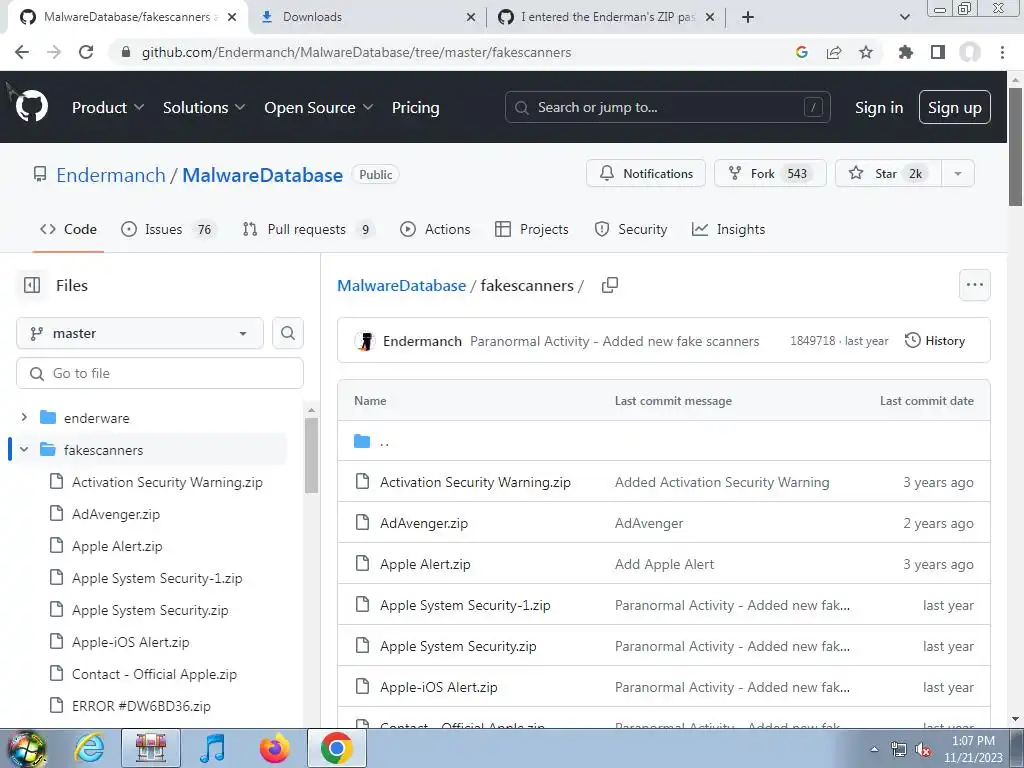Open Internet Explorer from the taskbar
This screenshot has width=1024, height=768.
[x=89, y=748]
